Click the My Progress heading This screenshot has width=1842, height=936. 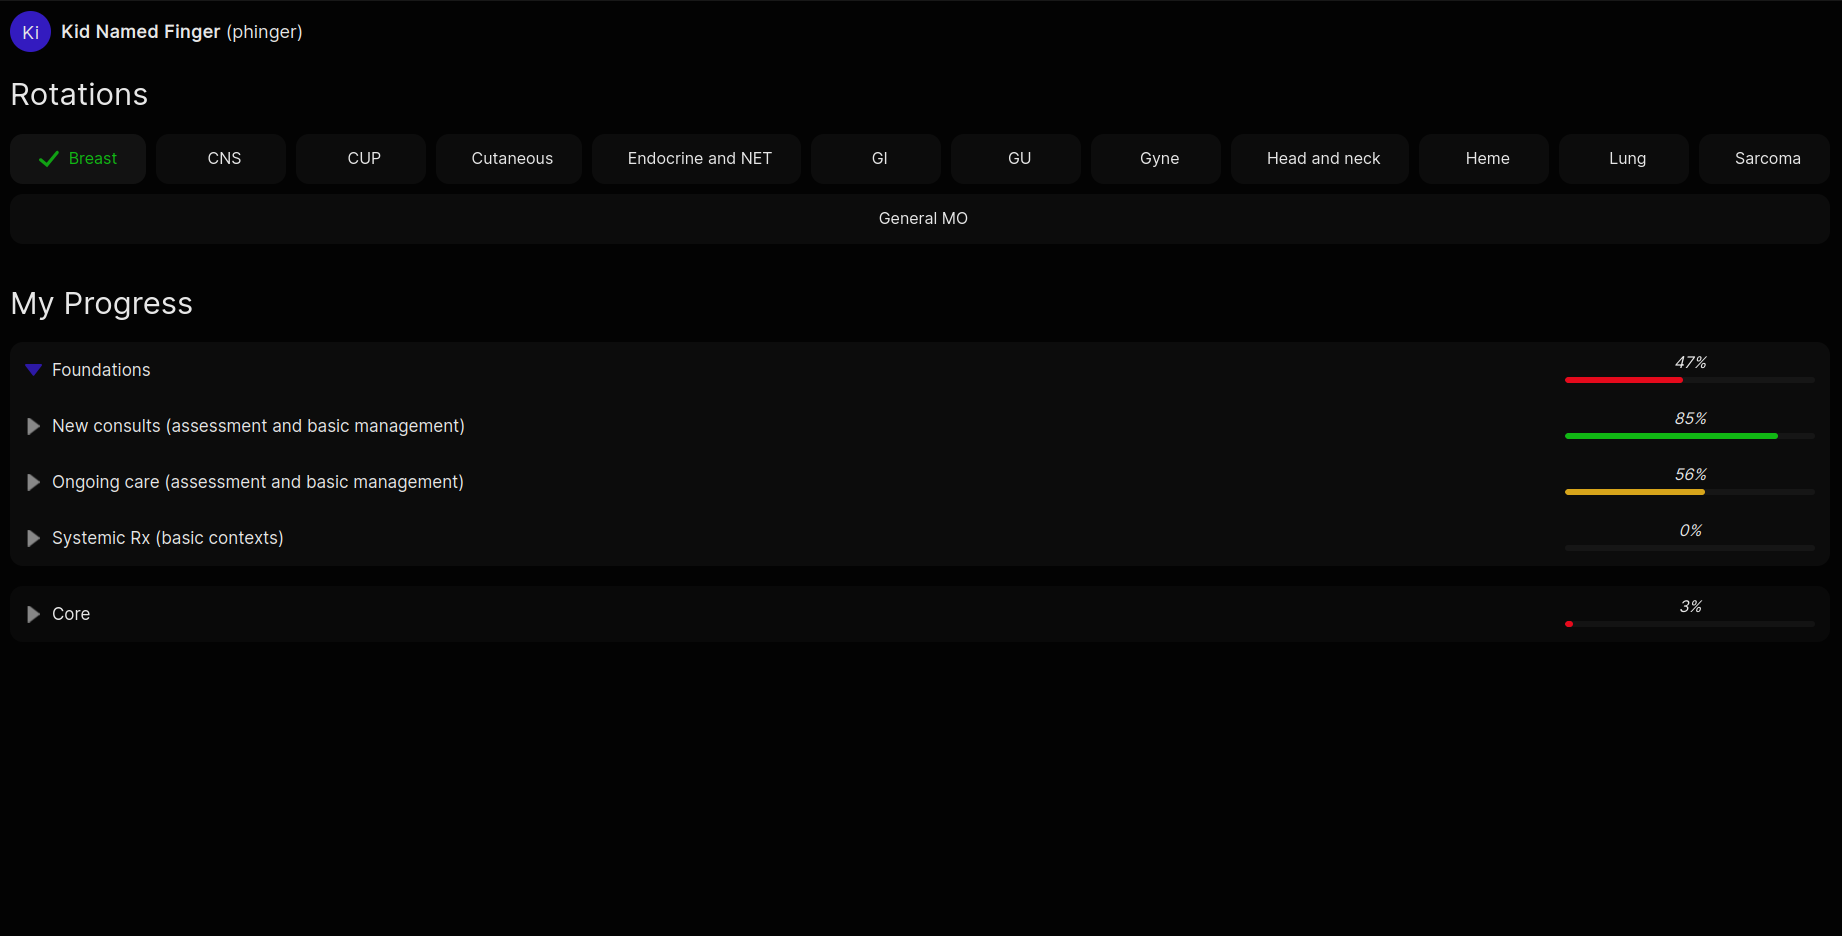coord(101,304)
